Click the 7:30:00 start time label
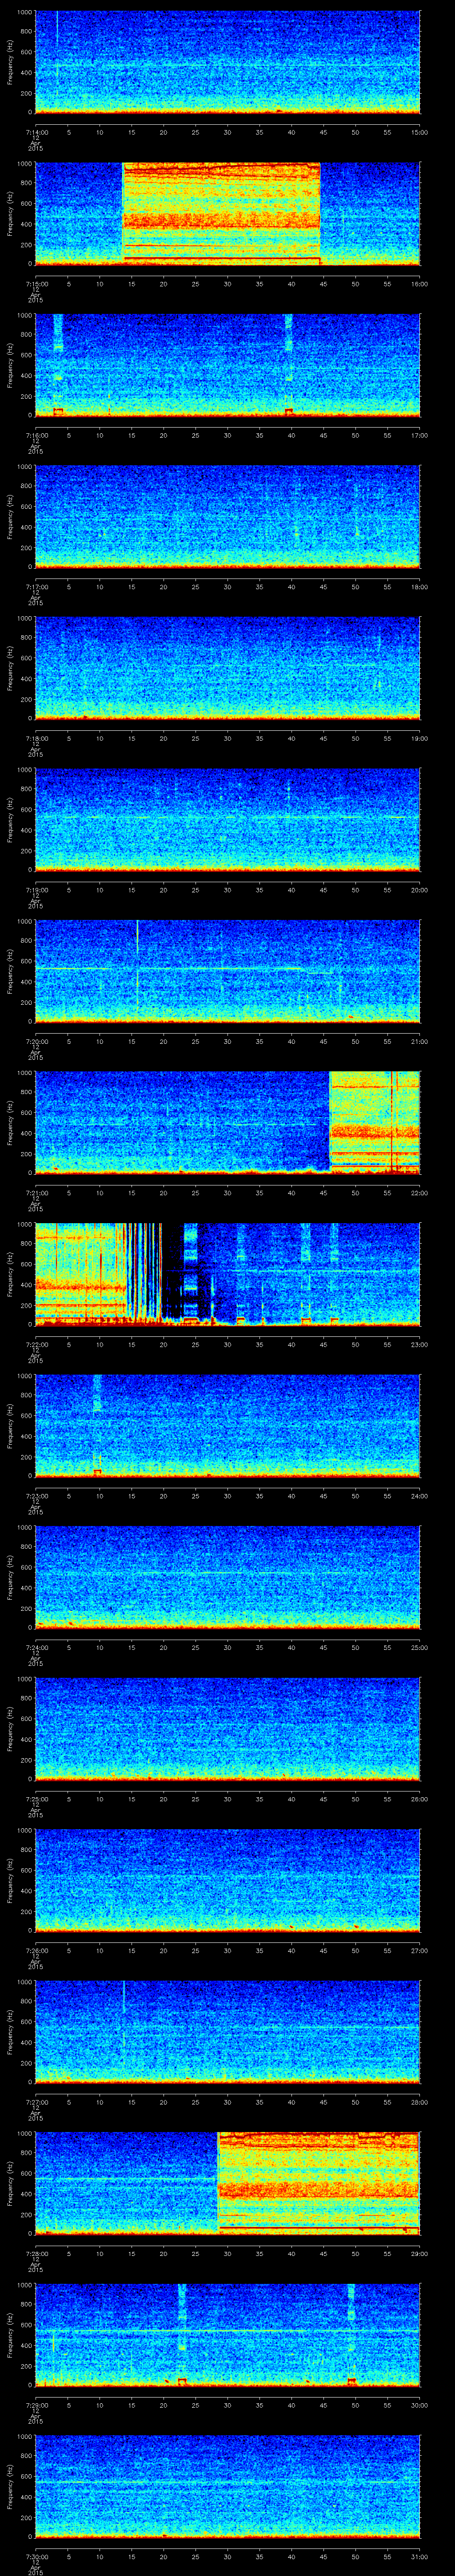The image size is (455, 2576). tap(36, 2556)
